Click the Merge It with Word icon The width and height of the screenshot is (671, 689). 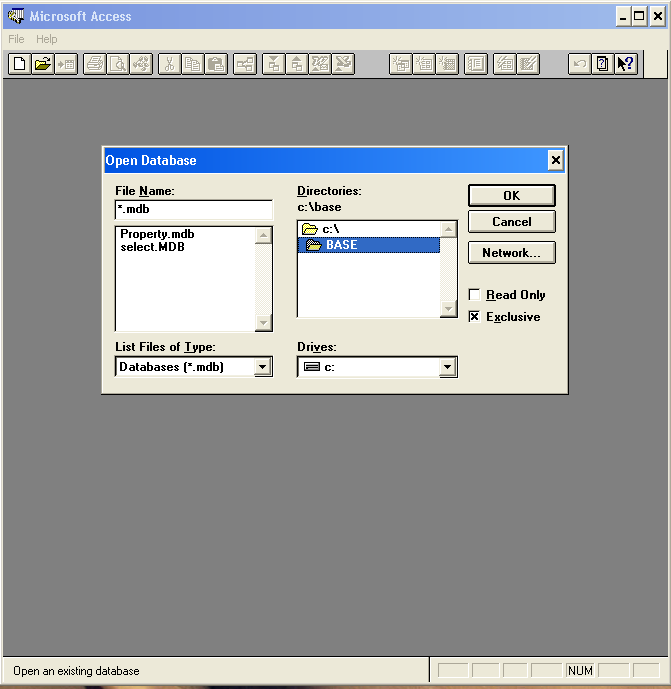pos(320,64)
